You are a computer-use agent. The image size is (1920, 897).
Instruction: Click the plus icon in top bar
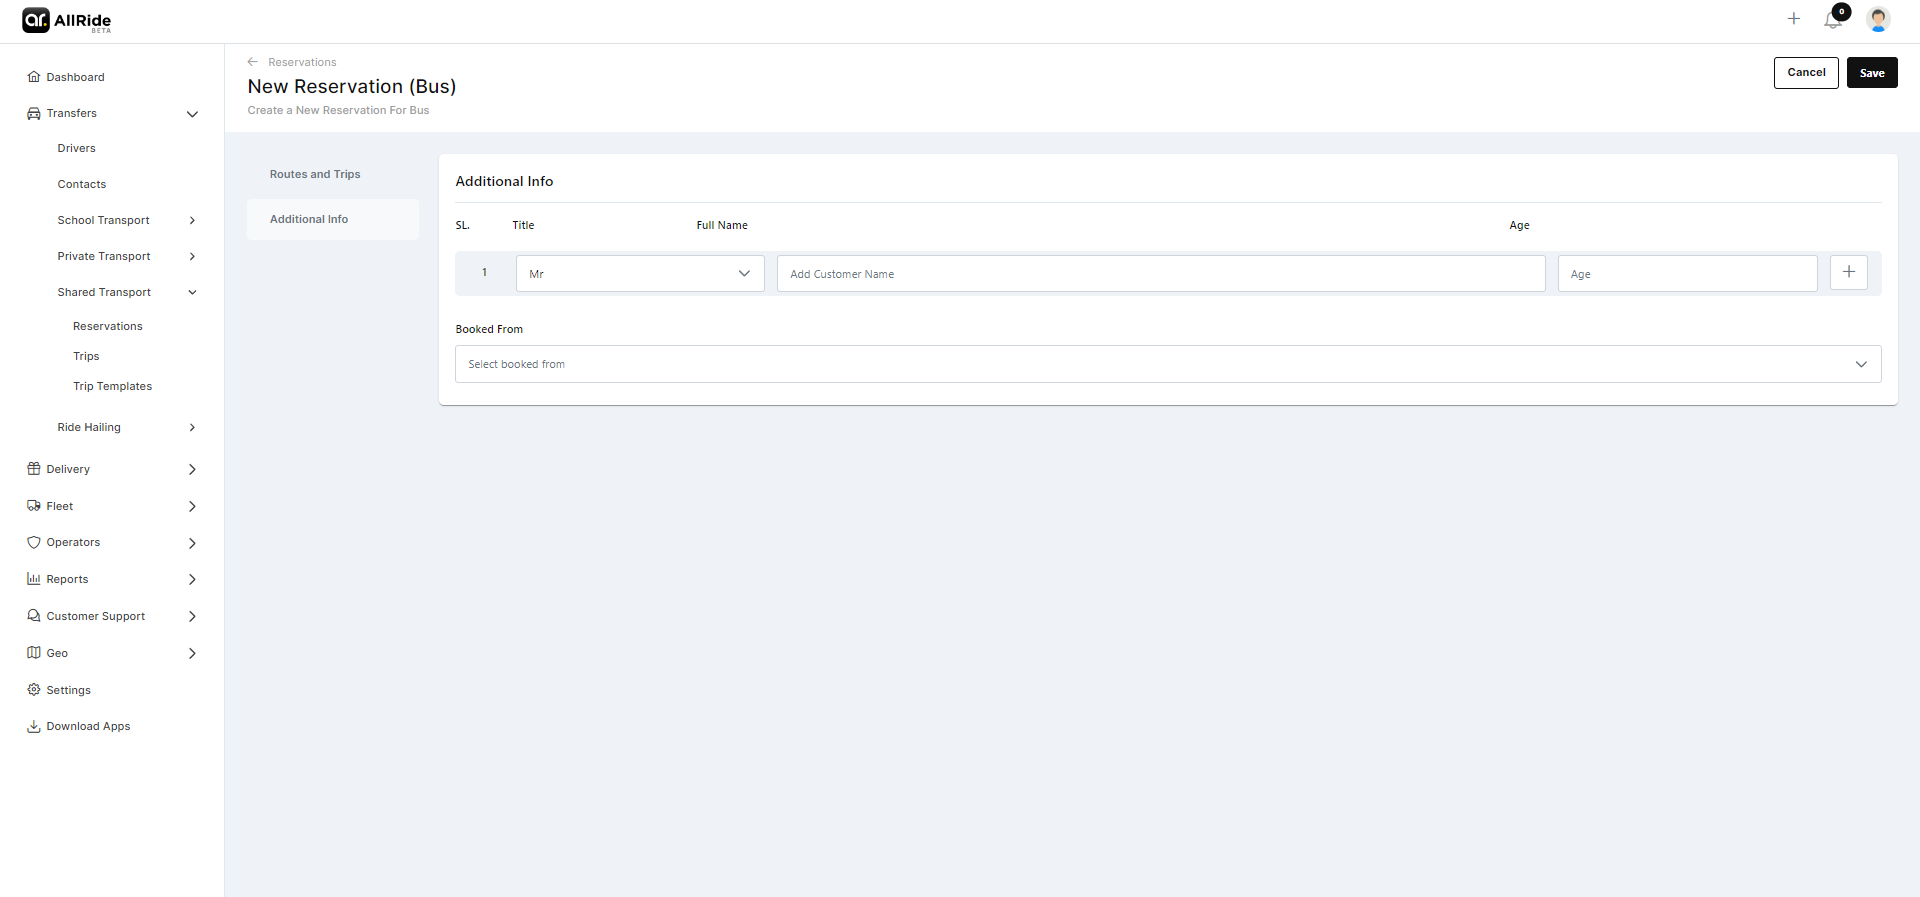[x=1794, y=19]
